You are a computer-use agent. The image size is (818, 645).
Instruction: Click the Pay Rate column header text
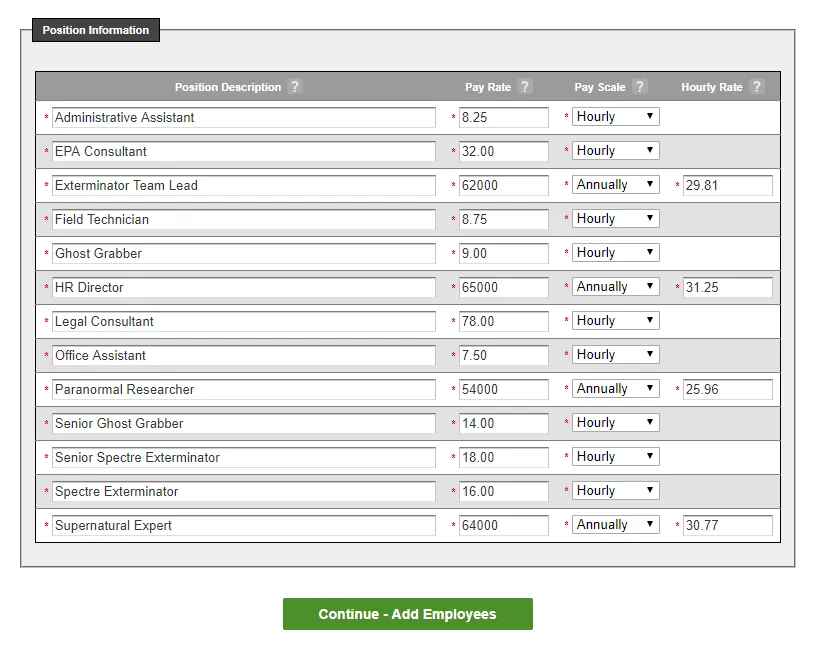point(488,87)
